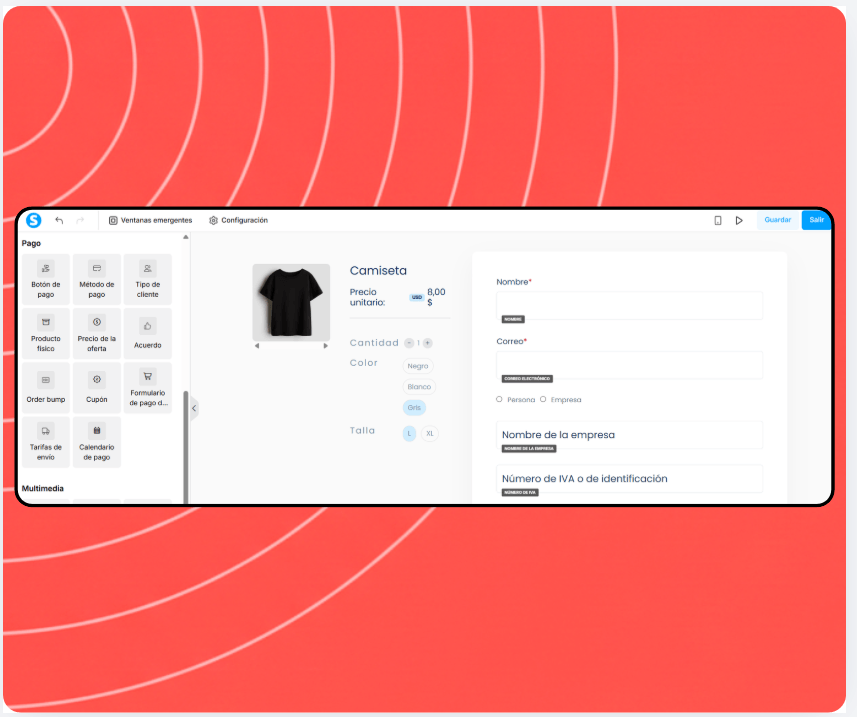Click the sidebar vertical scrollbar
857x717 pixels.
click(186, 447)
